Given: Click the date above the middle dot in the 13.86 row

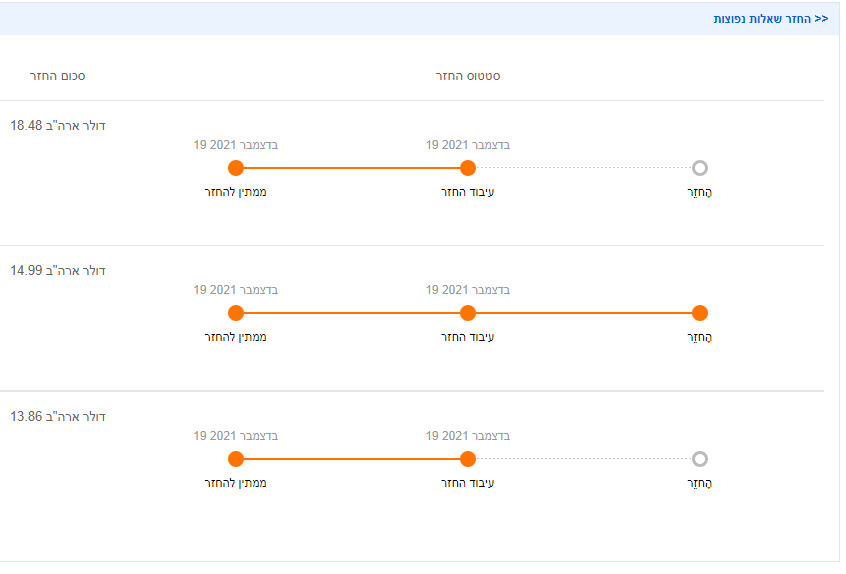Looking at the screenshot, I should [468, 436].
